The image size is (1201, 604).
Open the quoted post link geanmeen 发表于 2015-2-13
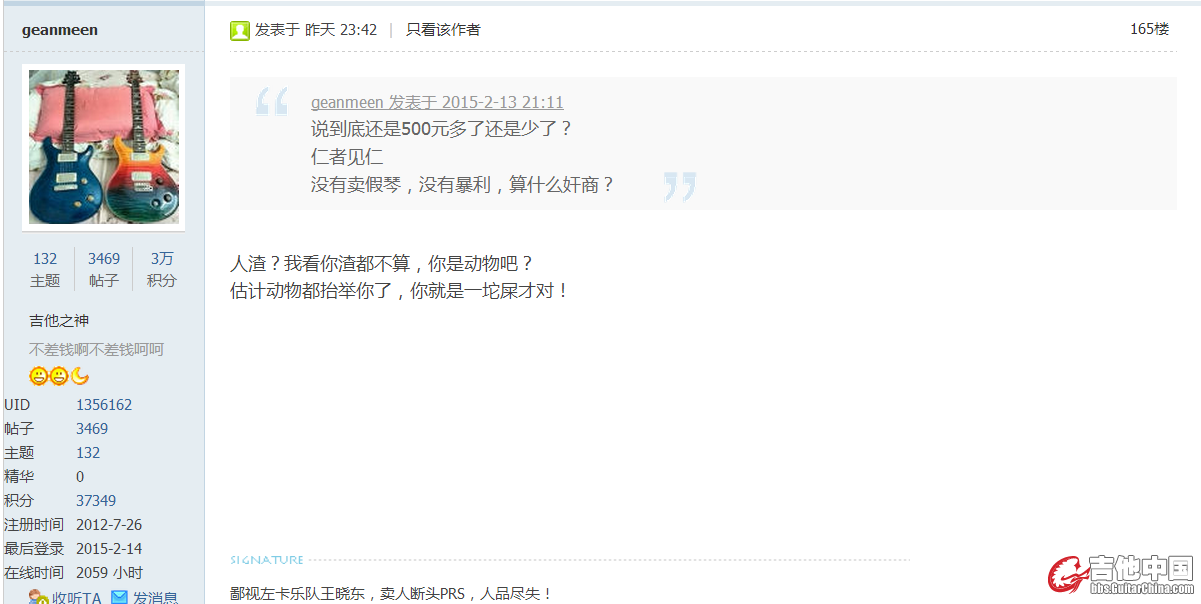click(x=437, y=102)
